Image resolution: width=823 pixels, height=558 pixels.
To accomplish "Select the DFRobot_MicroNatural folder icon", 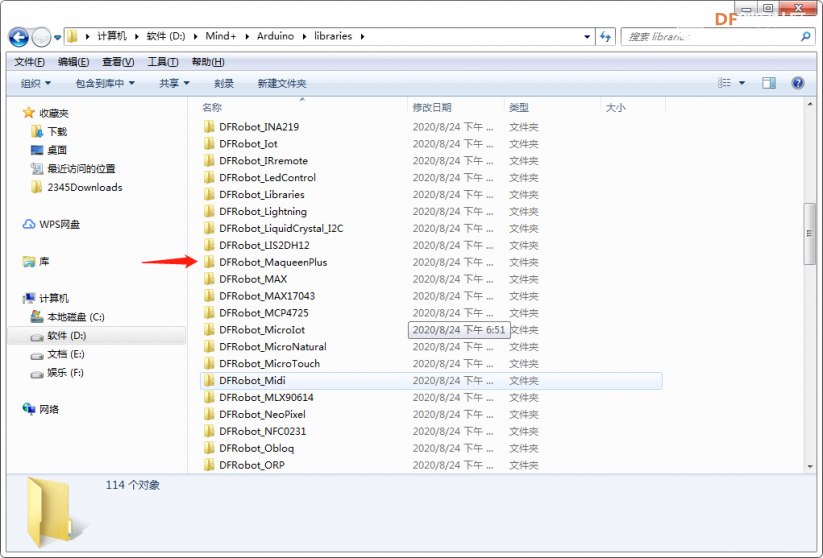I will [x=209, y=346].
